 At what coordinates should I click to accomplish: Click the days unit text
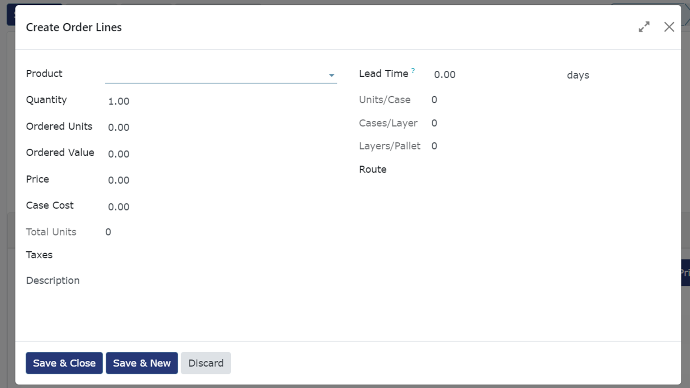coord(578,75)
